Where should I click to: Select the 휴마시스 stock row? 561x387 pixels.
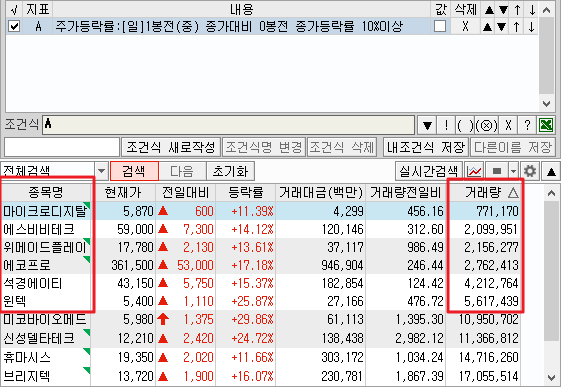pos(260,357)
